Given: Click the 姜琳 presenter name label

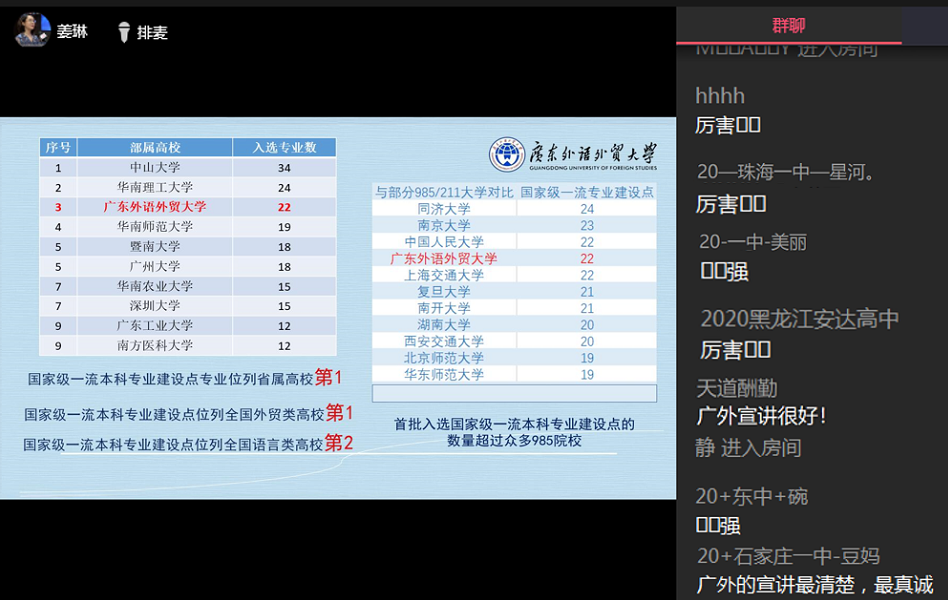Looking at the screenshot, I should tap(66, 31).
